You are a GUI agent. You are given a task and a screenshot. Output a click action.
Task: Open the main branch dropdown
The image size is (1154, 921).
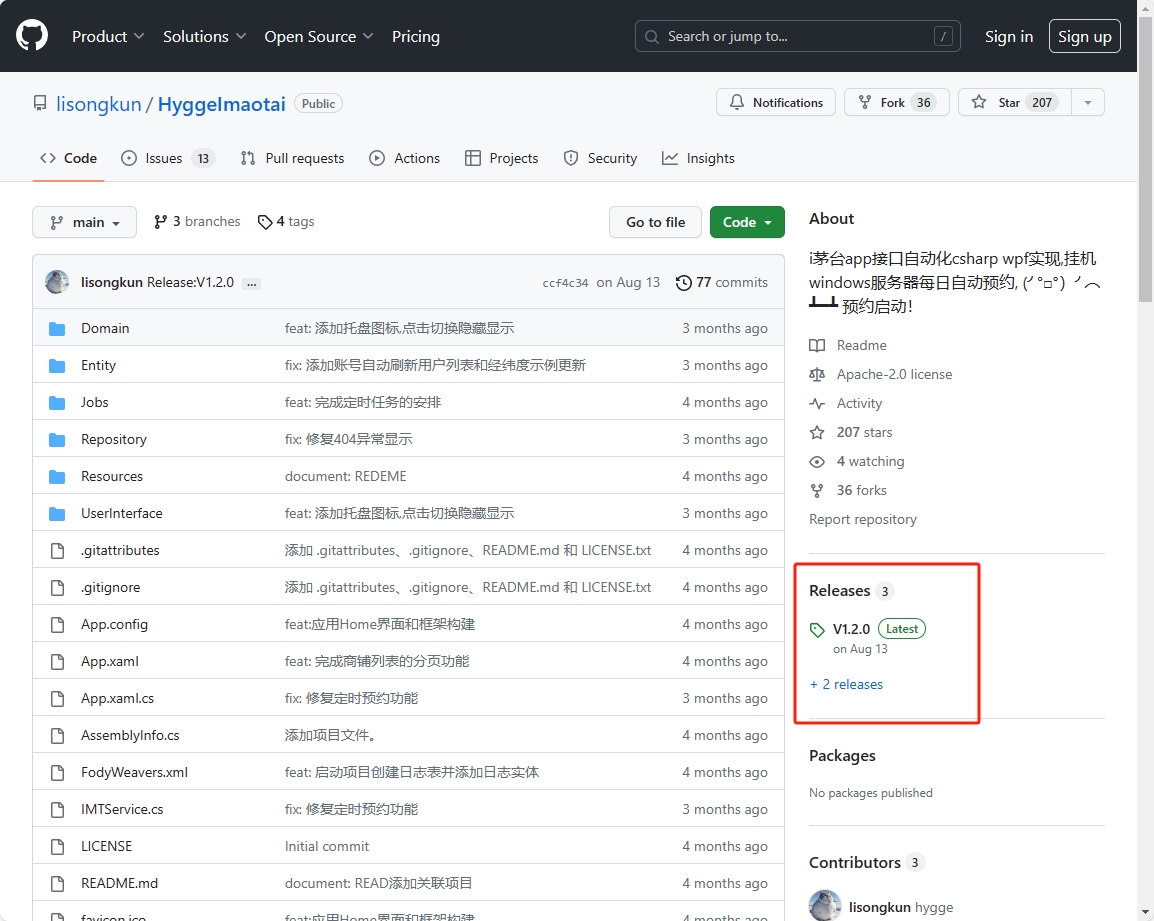click(x=84, y=222)
